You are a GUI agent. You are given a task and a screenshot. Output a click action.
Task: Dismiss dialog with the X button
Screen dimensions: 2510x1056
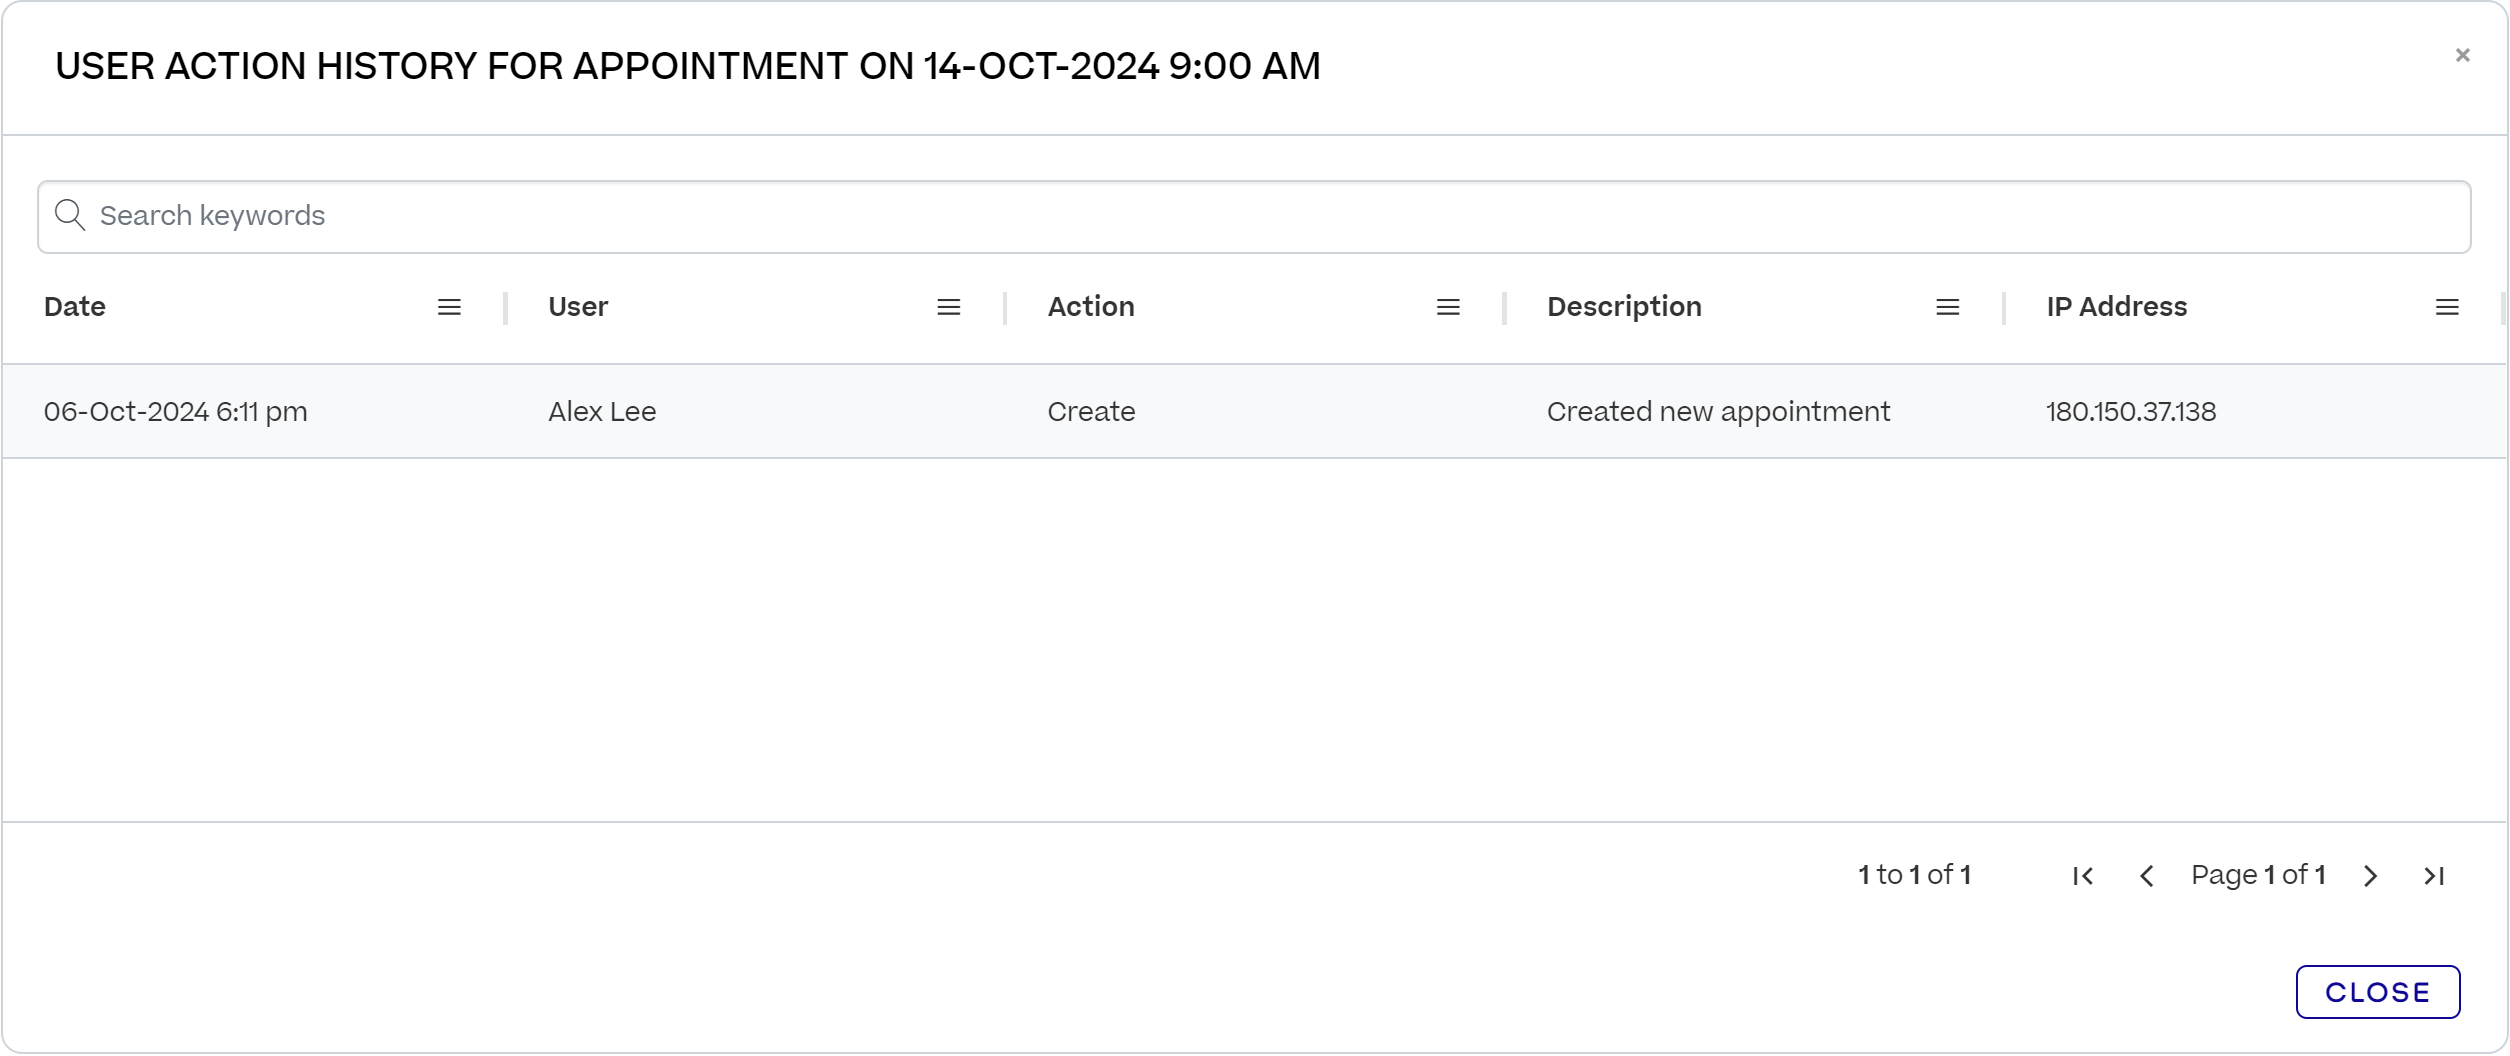pyautogui.click(x=2461, y=56)
